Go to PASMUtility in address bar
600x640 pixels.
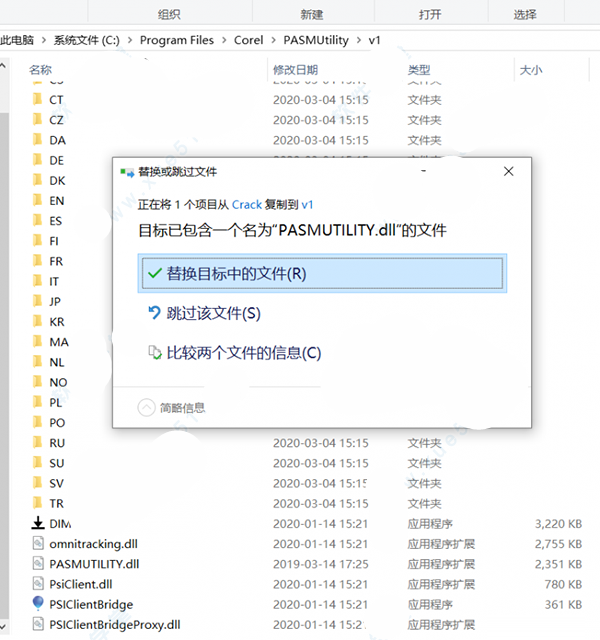point(316,40)
